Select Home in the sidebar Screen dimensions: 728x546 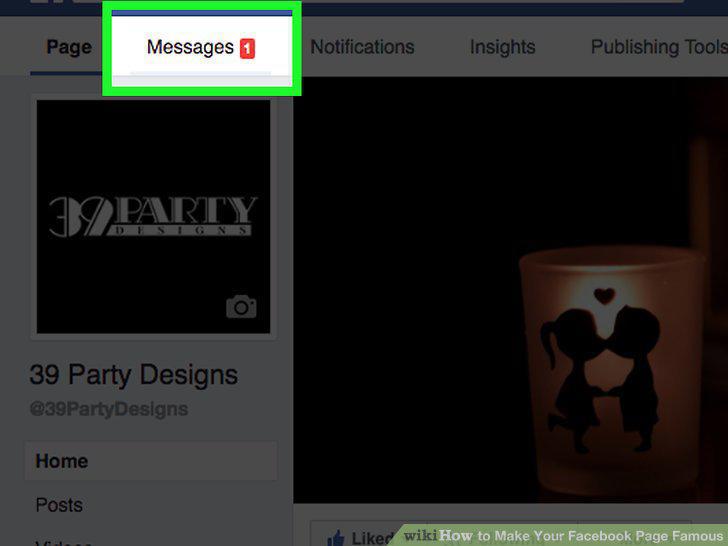(151, 461)
